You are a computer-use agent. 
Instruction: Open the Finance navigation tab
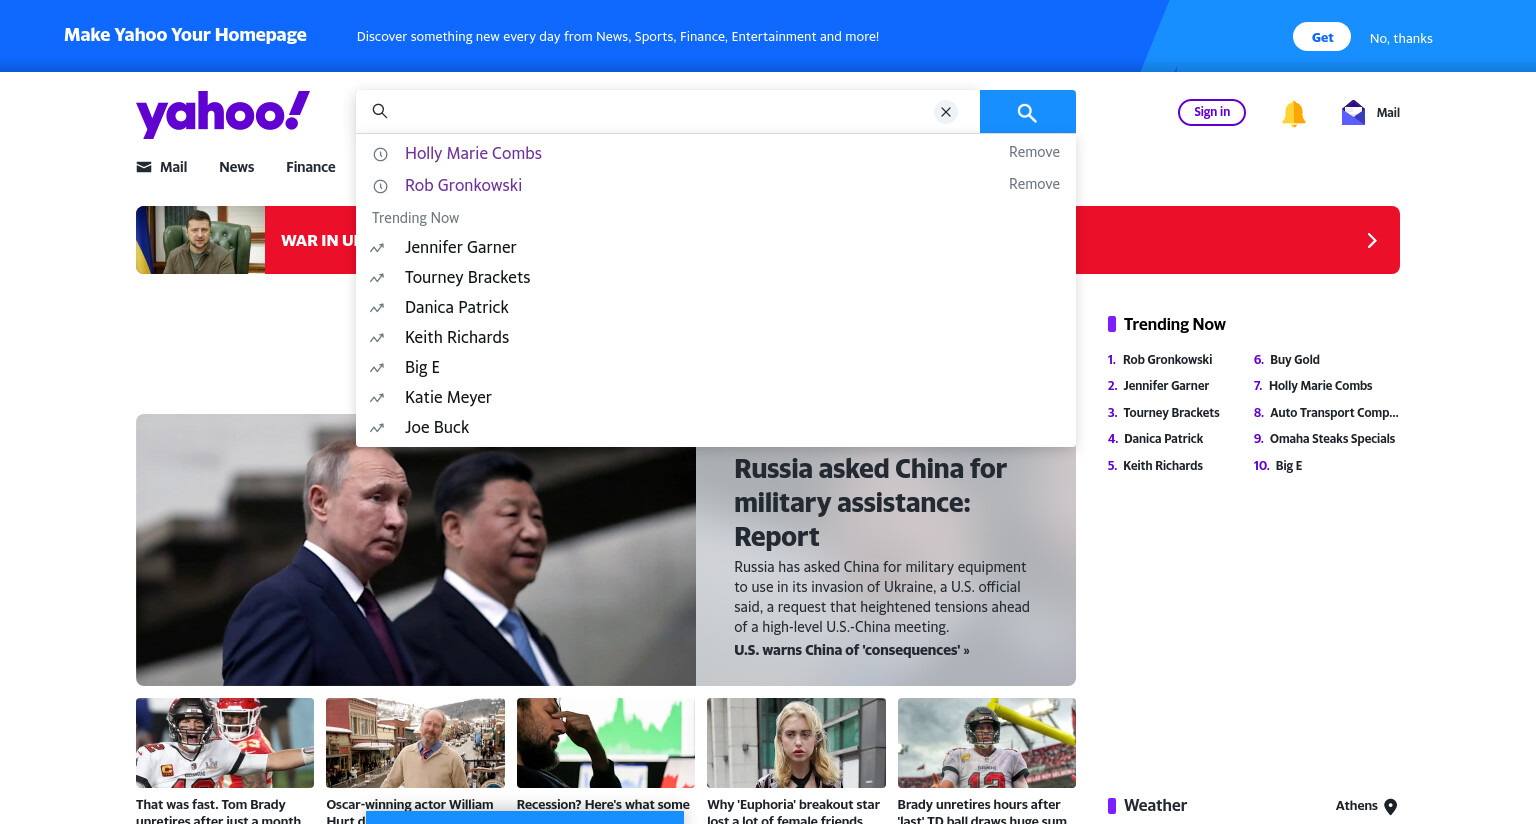coord(310,167)
